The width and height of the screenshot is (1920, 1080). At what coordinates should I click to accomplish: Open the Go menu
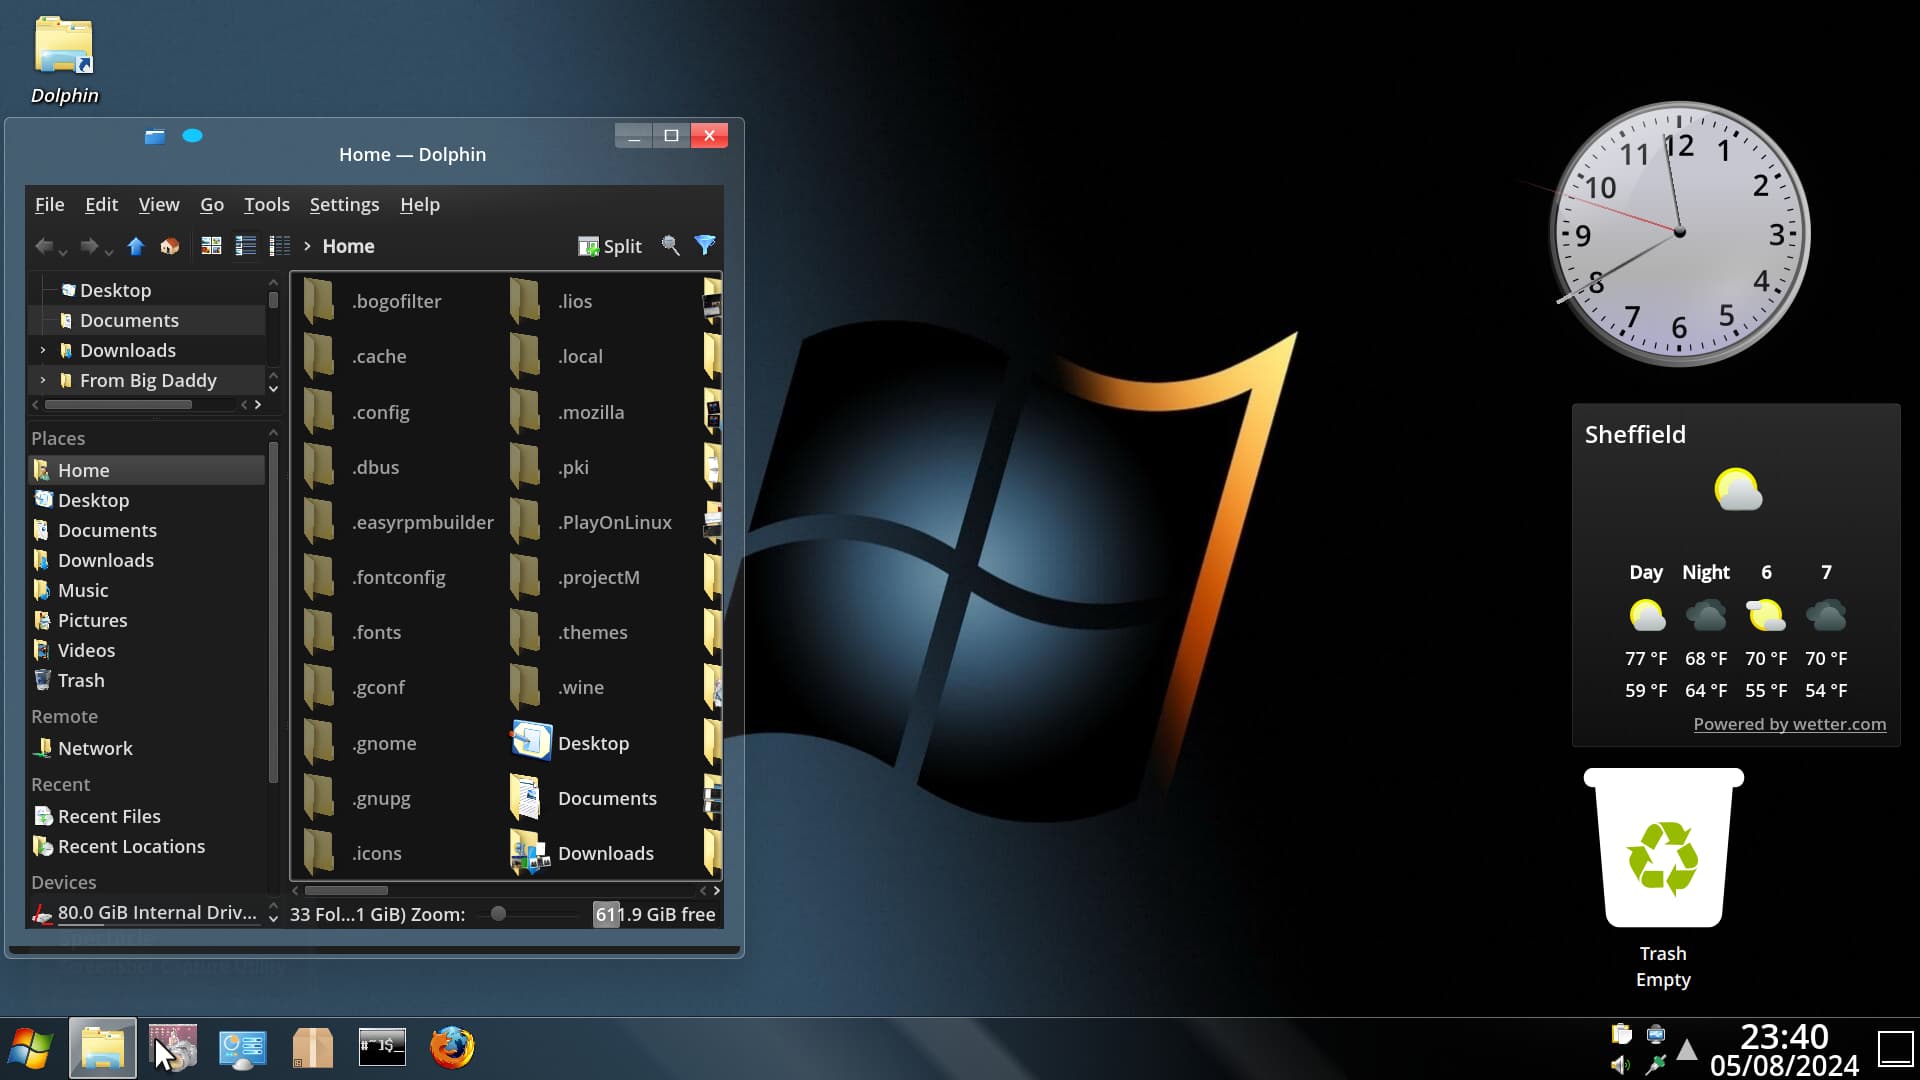click(x=212, y=205)
